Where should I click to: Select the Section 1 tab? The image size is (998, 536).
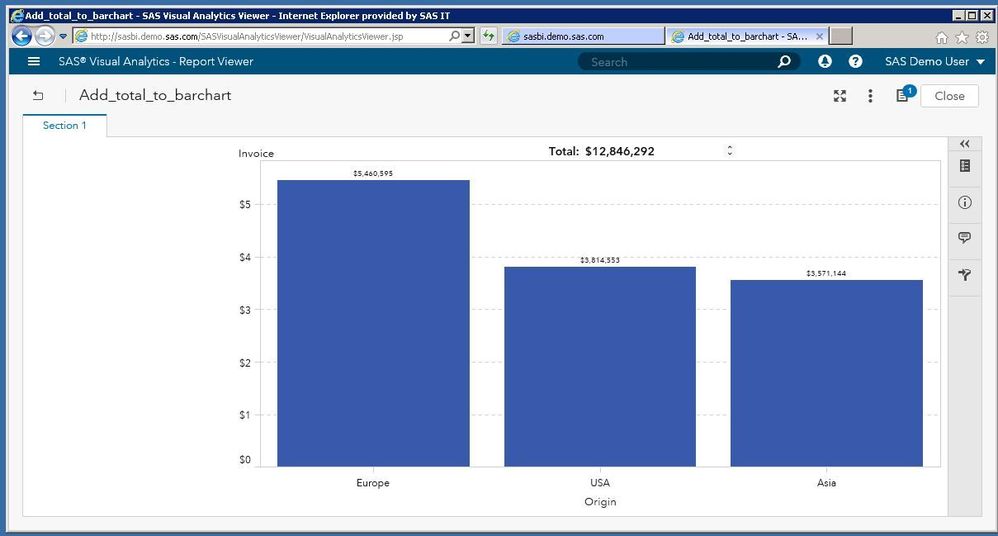64,125
